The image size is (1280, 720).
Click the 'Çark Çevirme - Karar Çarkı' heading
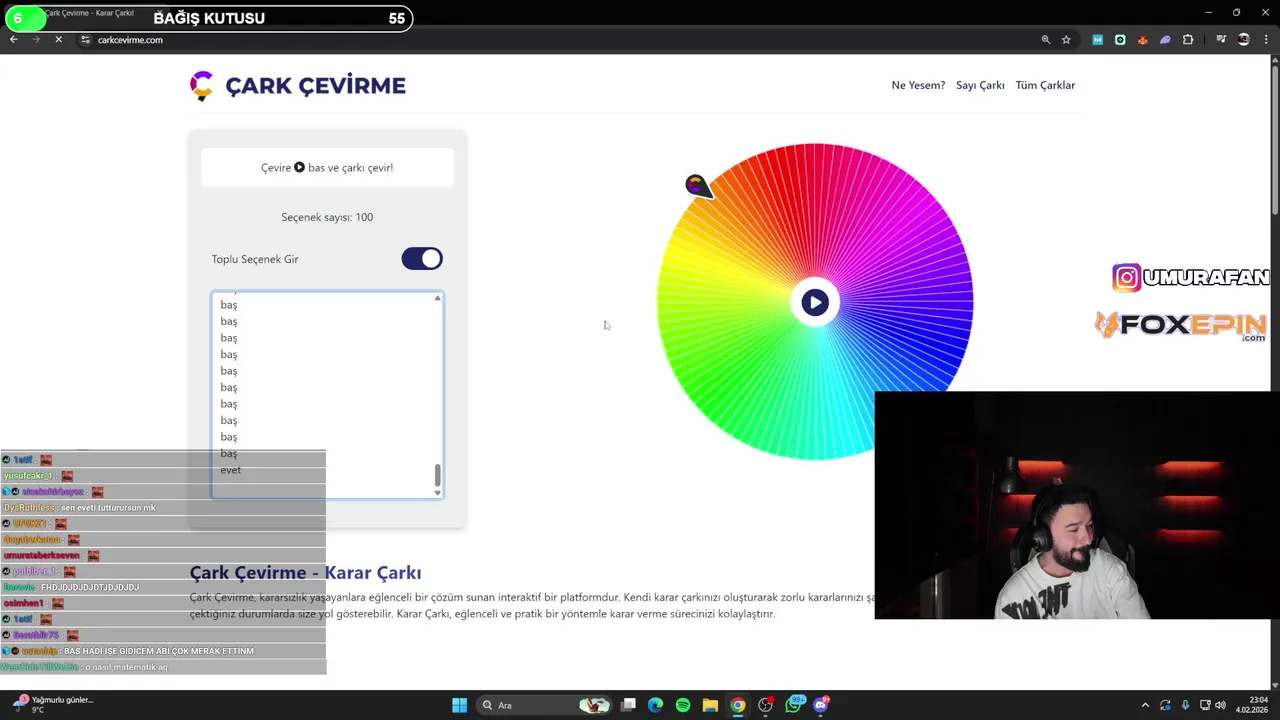pyautogui.click(x=305, y=573)
